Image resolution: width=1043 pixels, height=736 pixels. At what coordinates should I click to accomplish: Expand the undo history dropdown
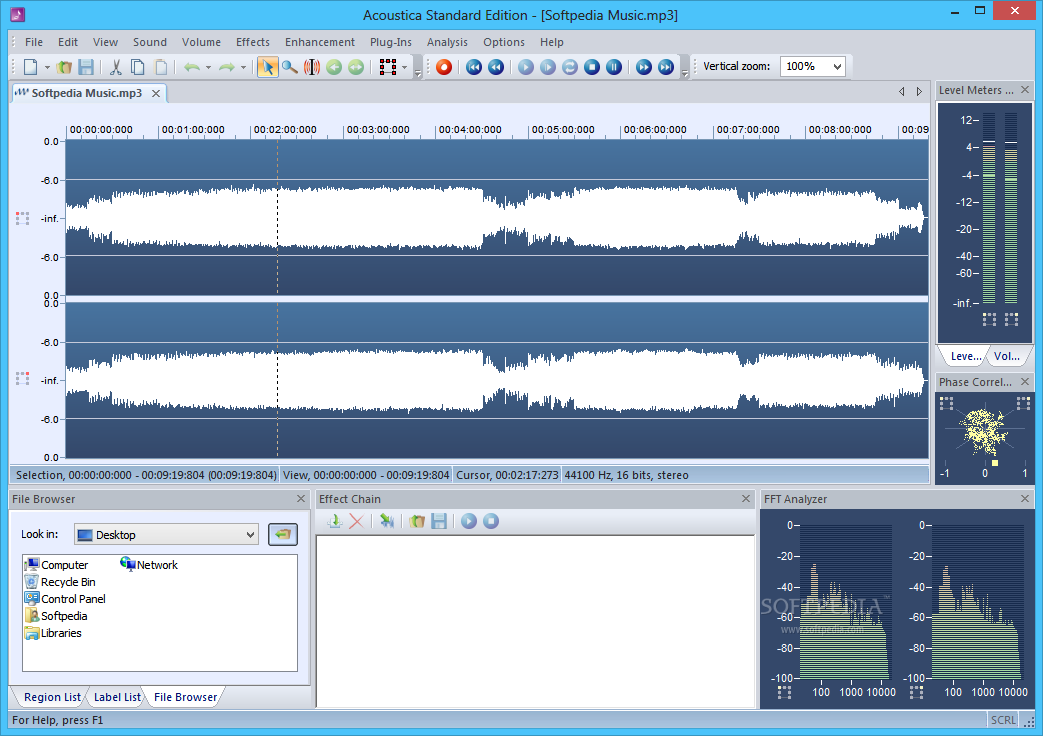208,67
